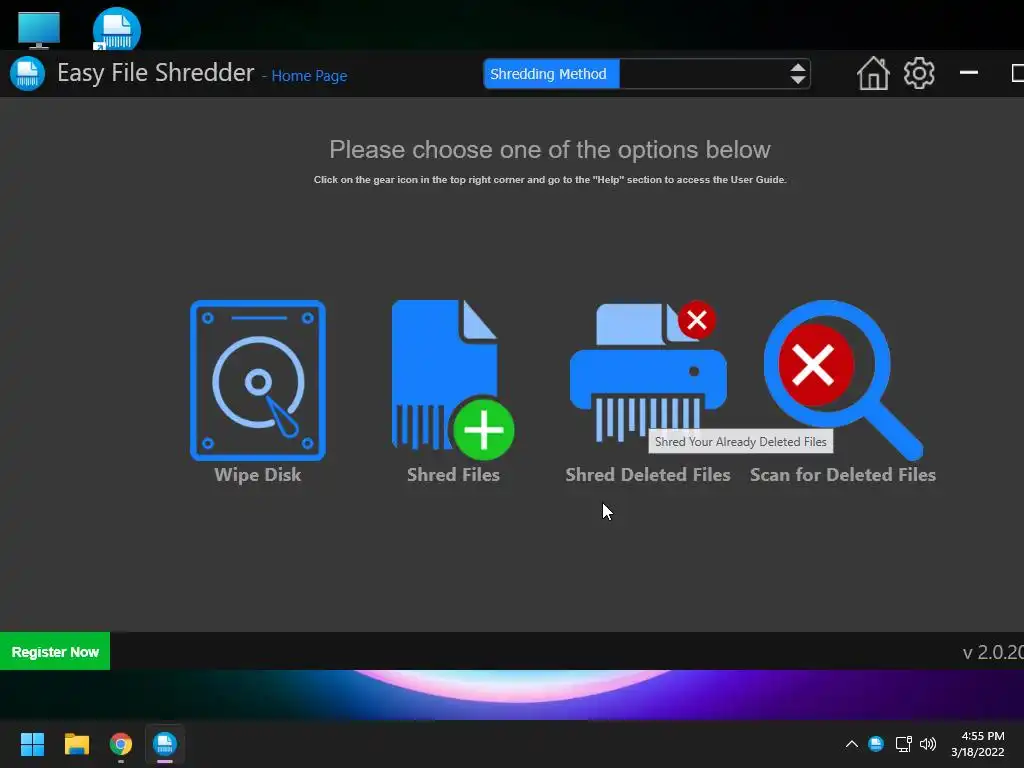Click the Shred Files text label
Viewport: 1024px width, 768px height.
(x=453, y=475)
